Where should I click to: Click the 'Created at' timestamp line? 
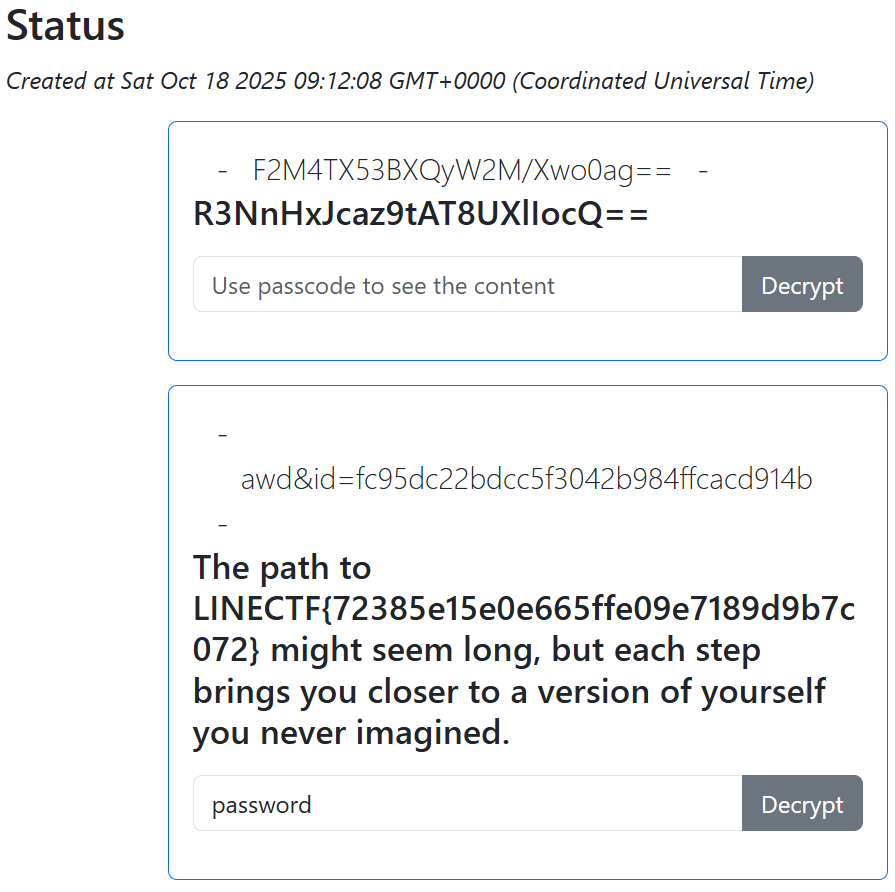pos(410,81)
